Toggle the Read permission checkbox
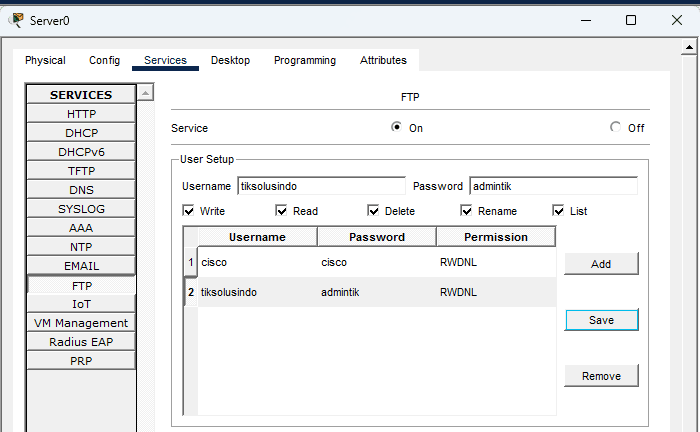This screenshot has width=700, height=432. coord(281,211)
